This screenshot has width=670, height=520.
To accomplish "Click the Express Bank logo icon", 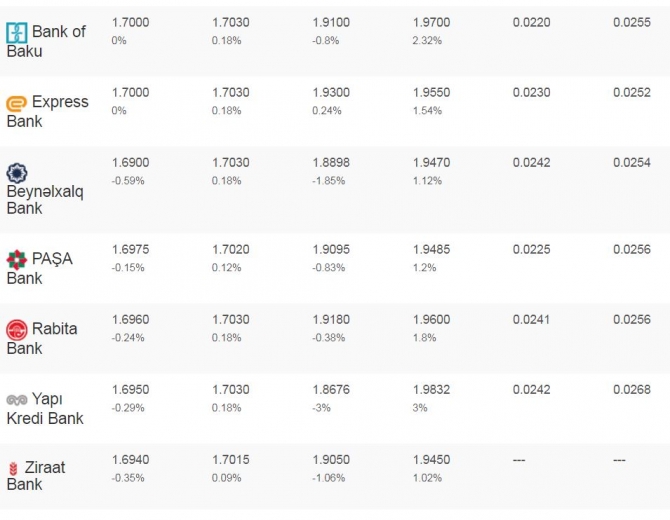I will (16, 103).
